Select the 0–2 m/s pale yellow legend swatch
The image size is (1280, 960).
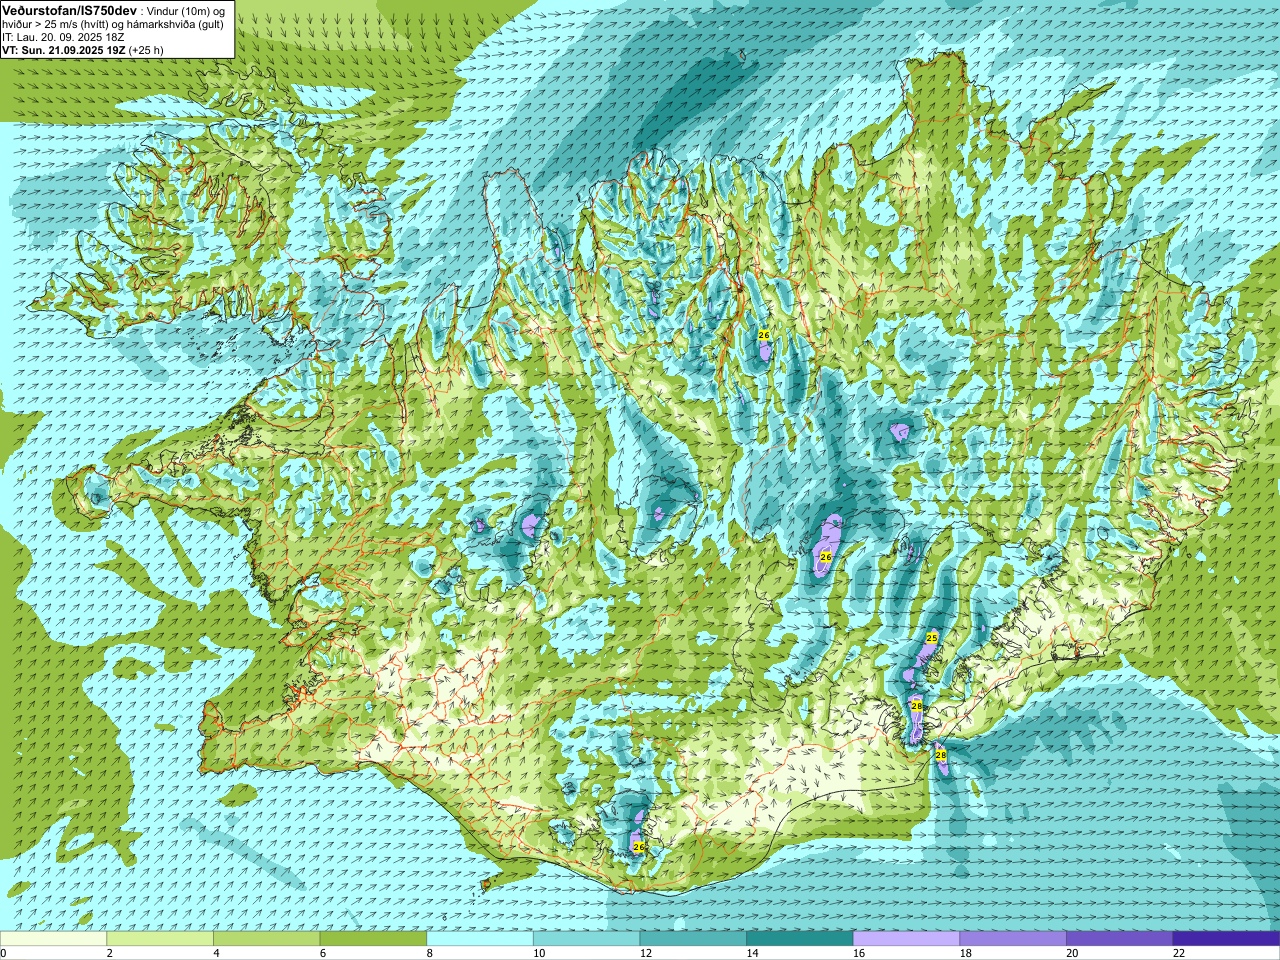pos(53,938)
